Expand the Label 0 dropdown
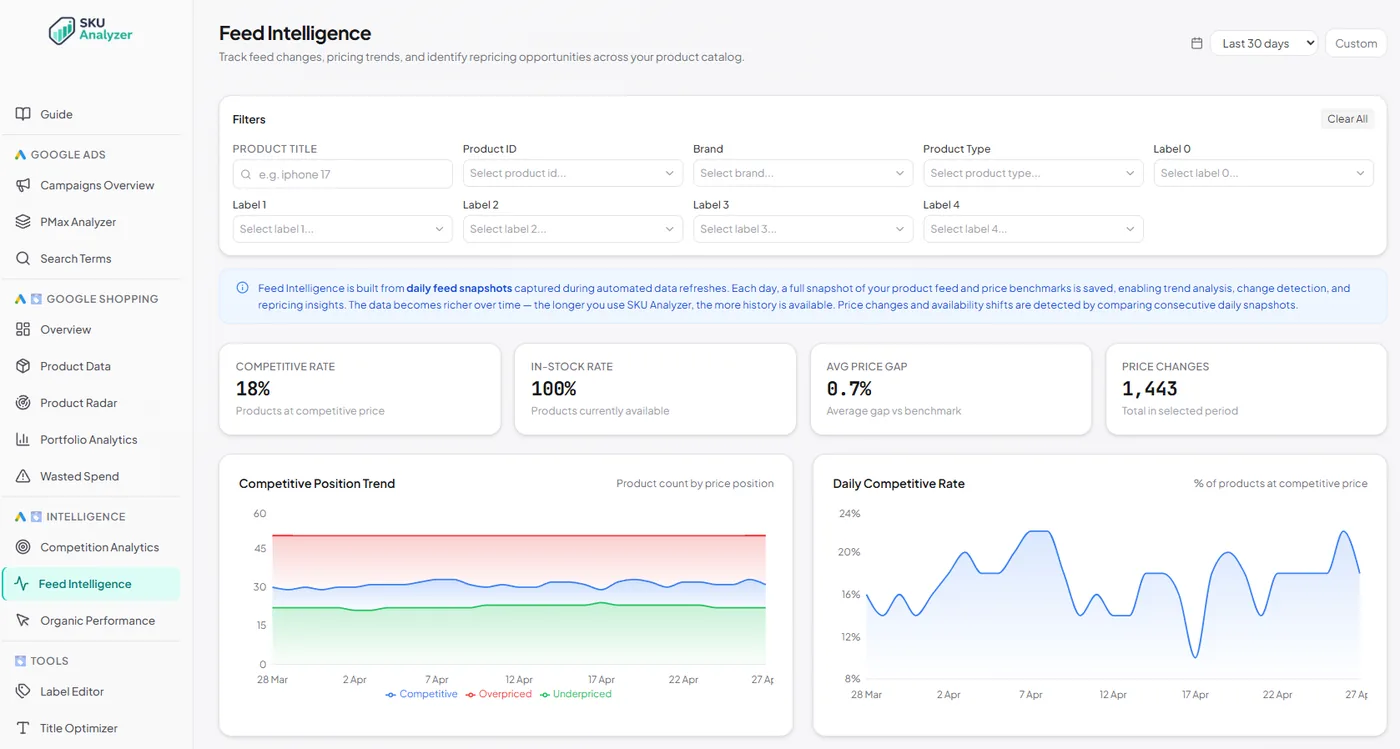This screenshot has width=1400, height=749. (1263, 173)
